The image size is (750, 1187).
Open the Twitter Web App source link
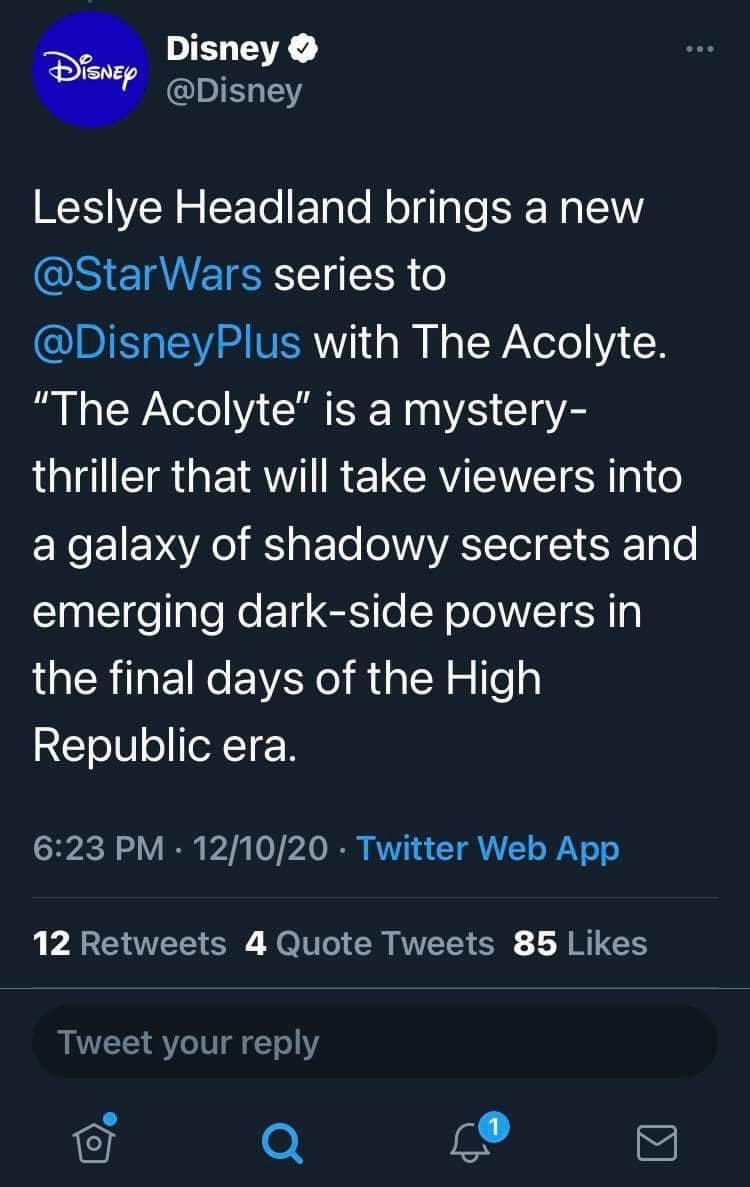click(x=488, y=848)
